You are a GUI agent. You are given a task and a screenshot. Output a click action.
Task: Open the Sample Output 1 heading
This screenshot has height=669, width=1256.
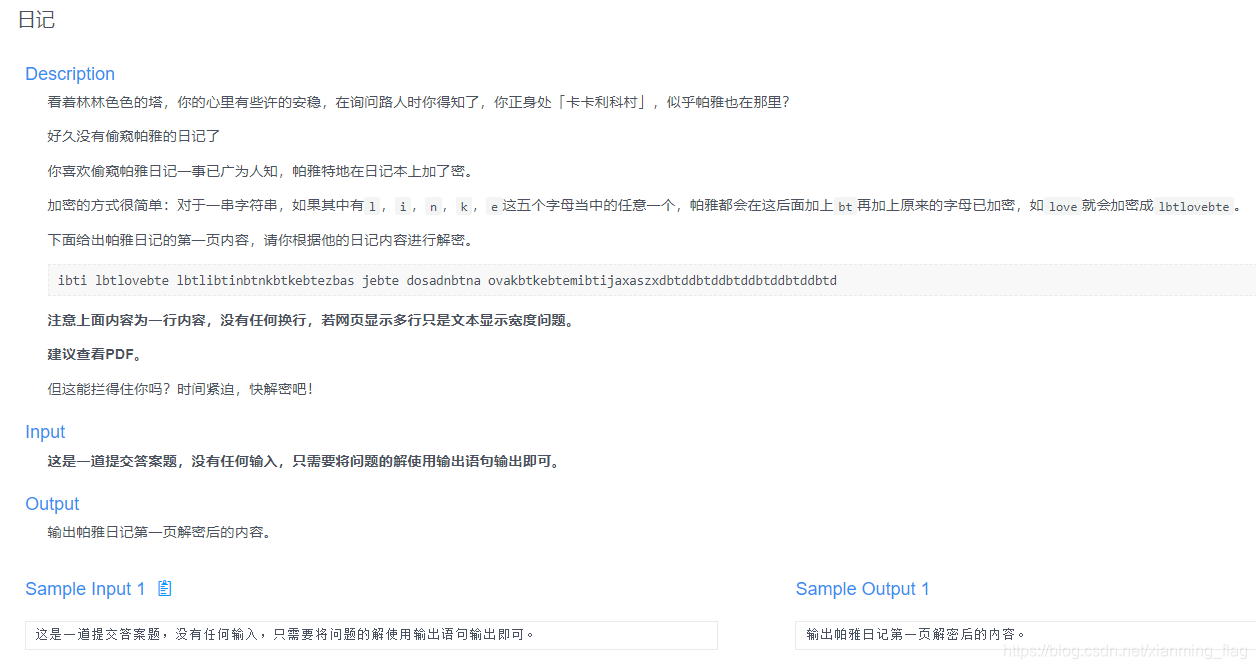tap(863, 588)
